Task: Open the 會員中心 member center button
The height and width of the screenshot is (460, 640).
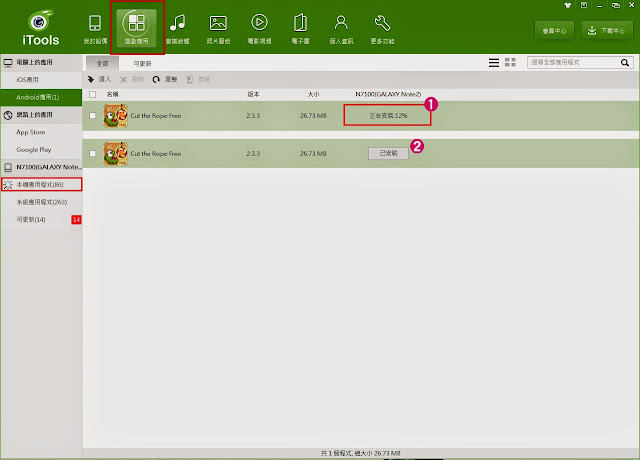Action: pyautogui.click(x=554, y=31)
